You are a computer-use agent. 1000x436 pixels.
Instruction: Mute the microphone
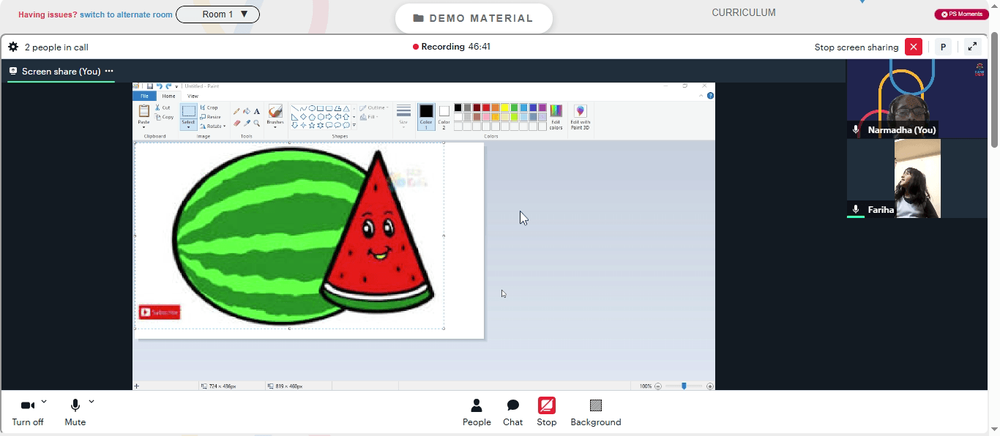[x=75, y=412]
